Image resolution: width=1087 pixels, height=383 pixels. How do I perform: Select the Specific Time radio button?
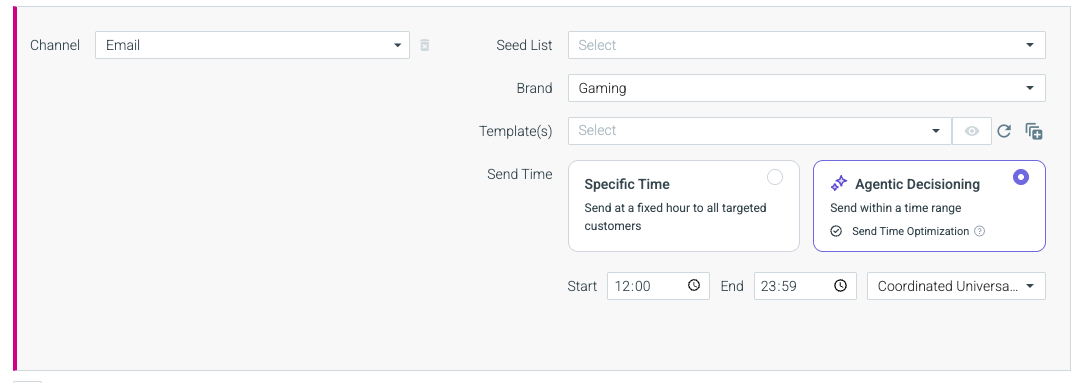[774, 178]
